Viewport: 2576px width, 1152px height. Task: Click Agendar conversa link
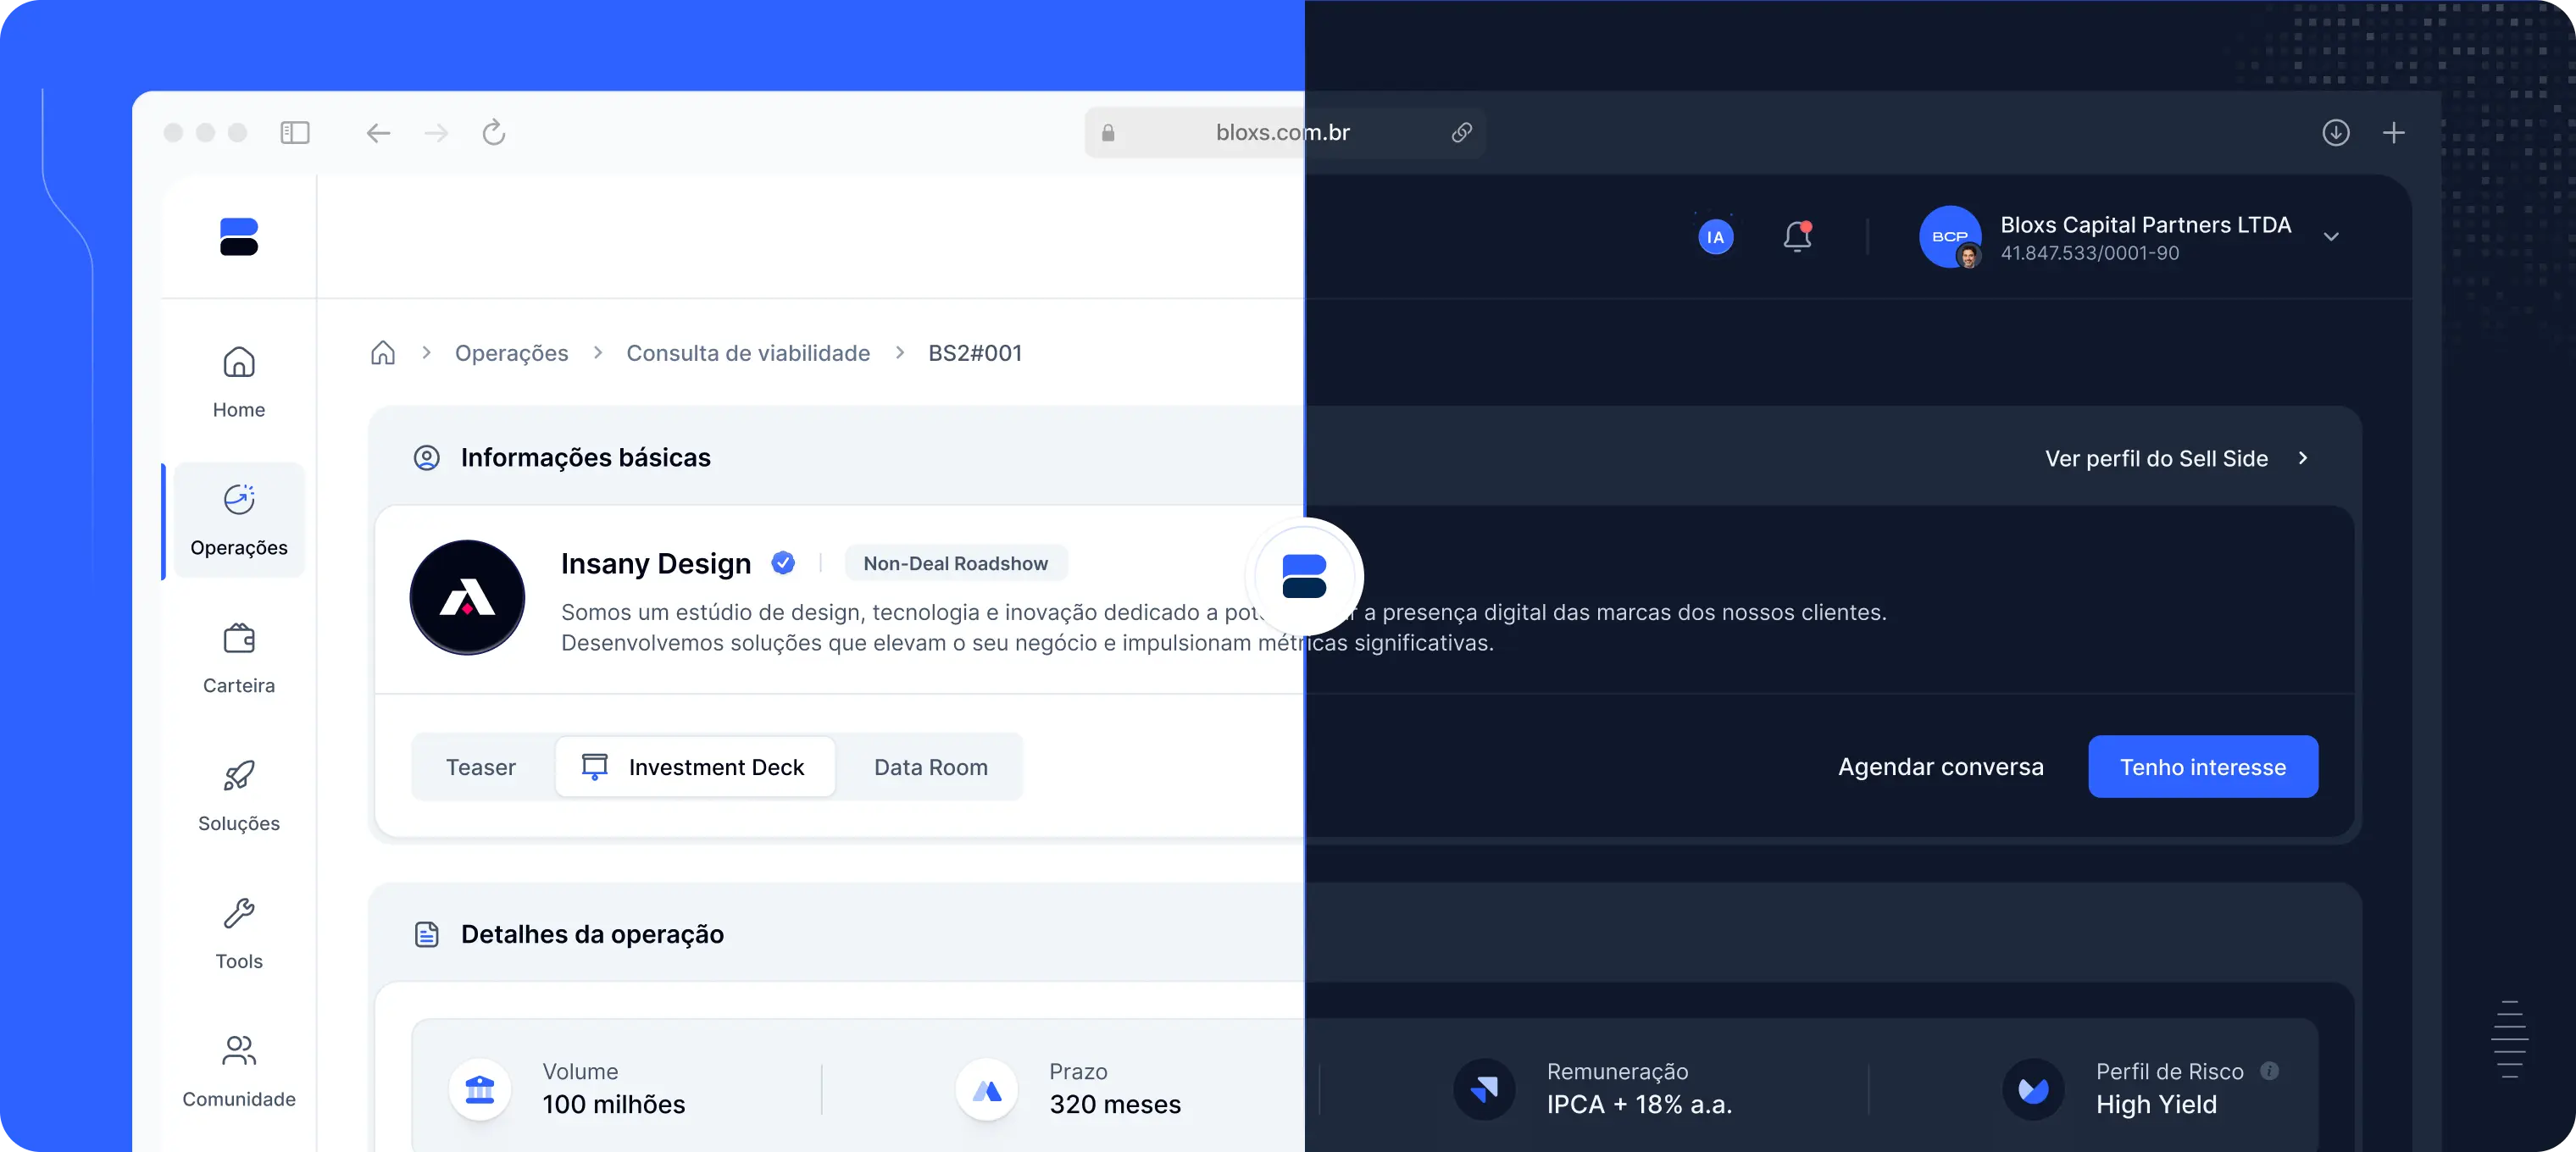click(1940, 767)
